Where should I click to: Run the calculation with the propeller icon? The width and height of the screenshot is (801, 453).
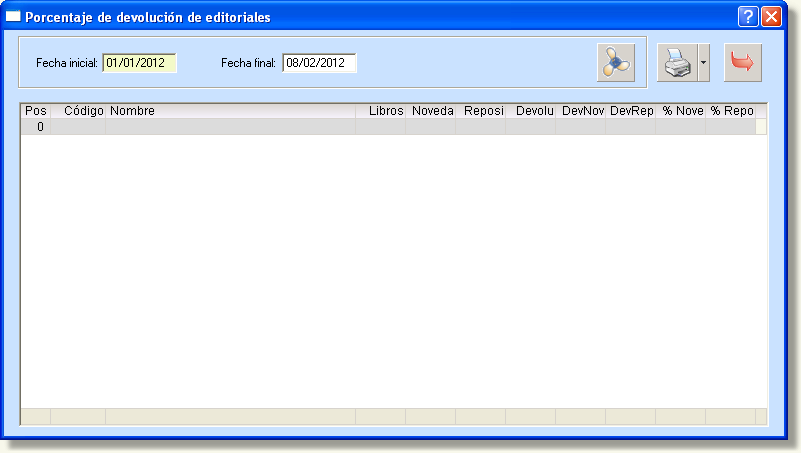(616, 63)
